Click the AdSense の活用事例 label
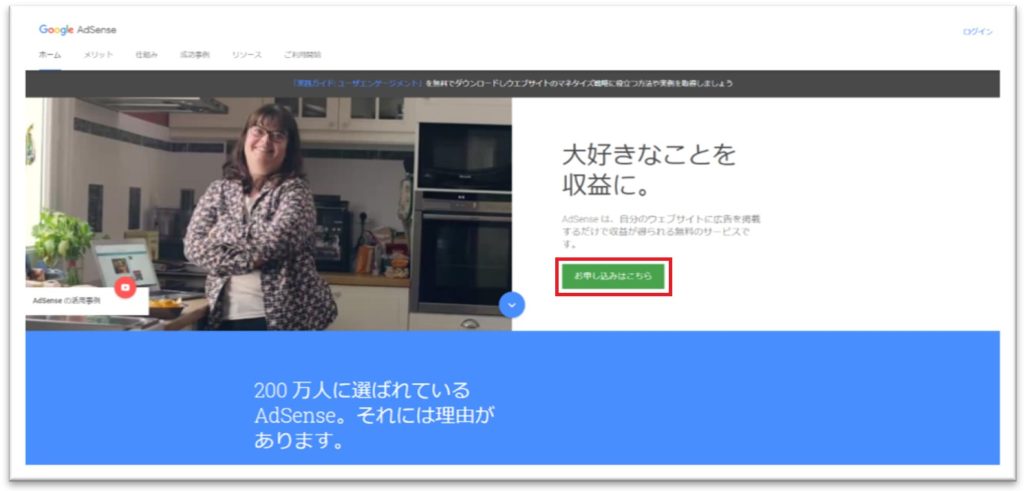The image size is (1024, 491). click(67, 301)
